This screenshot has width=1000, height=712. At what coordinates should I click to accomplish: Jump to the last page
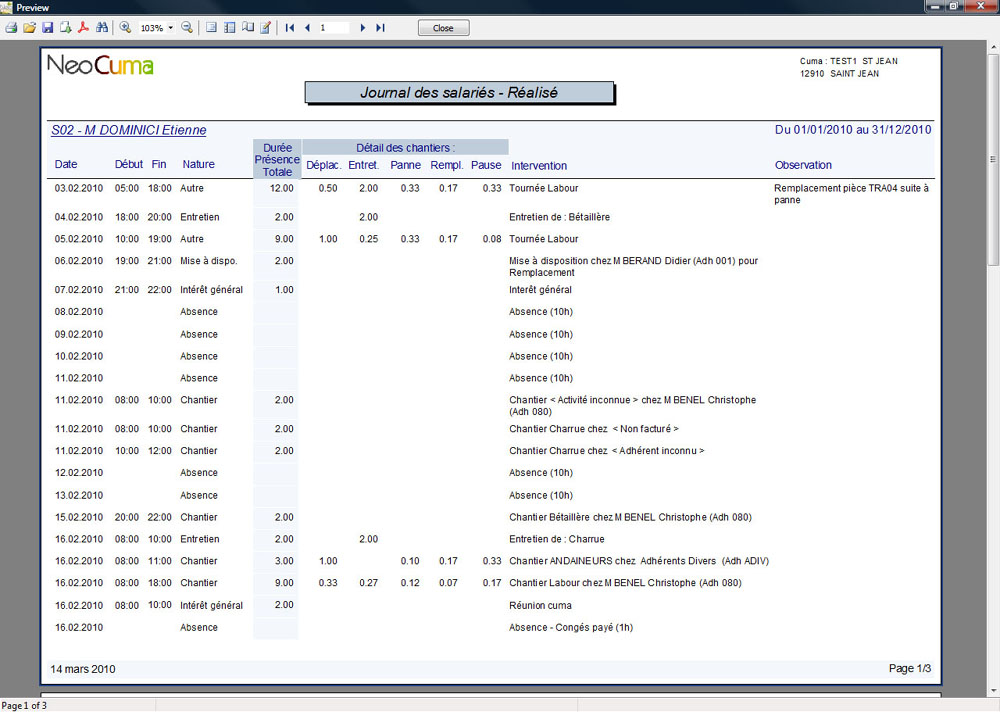(x=380, y=28)
